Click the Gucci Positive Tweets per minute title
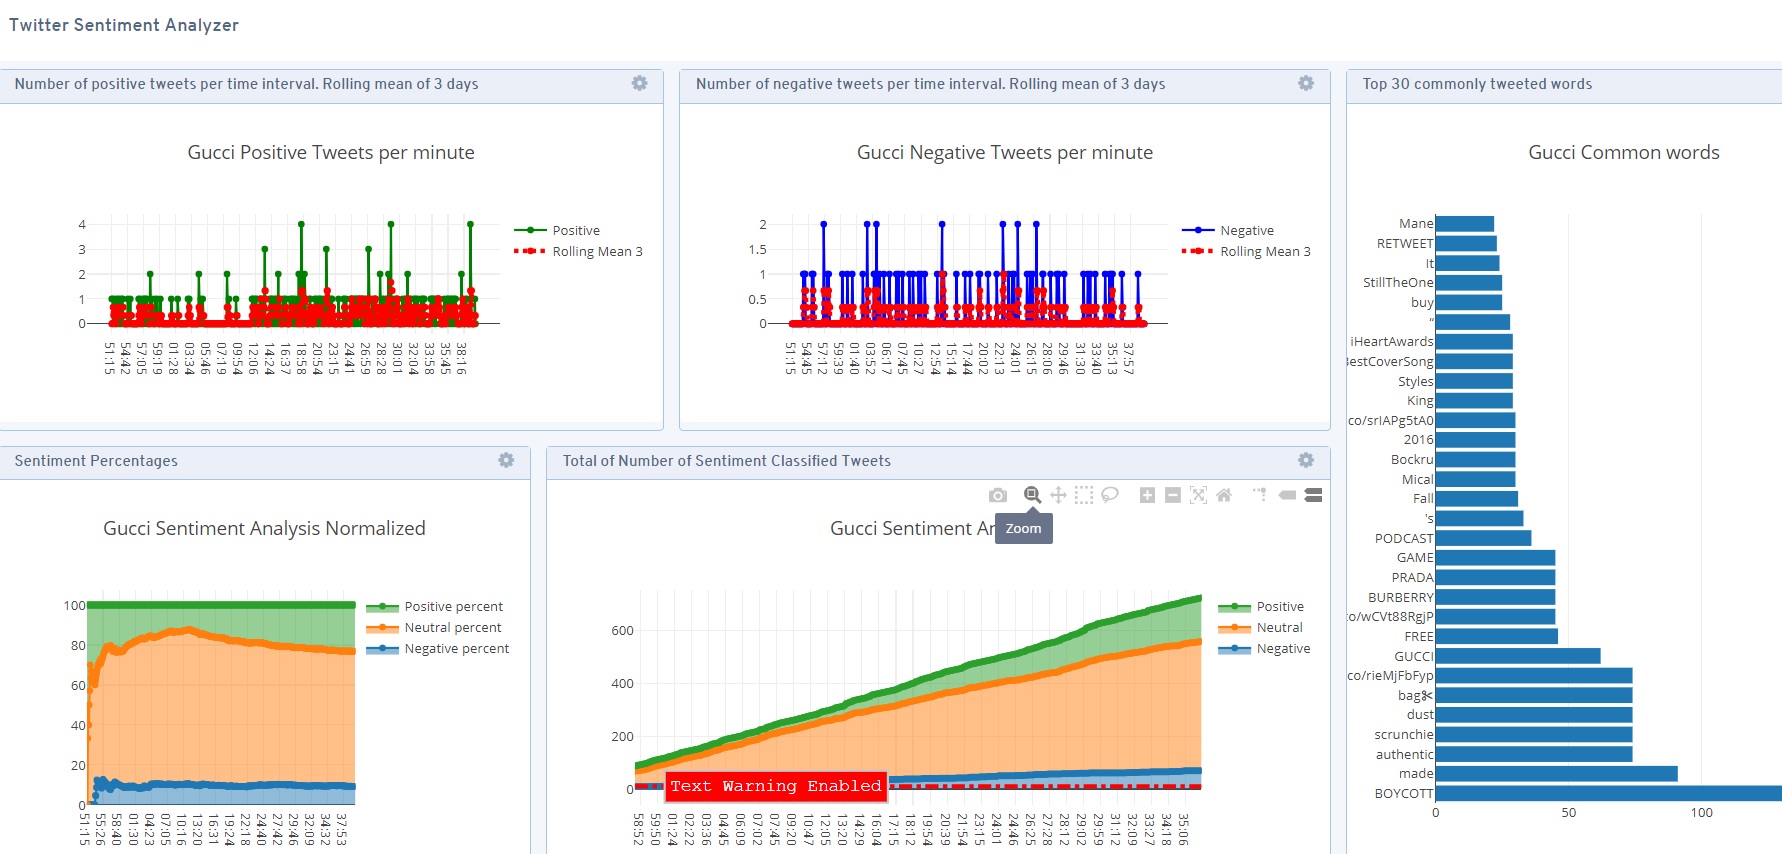Image resolution: width=1782 pixels, height=854 pixels. (331, 152)
